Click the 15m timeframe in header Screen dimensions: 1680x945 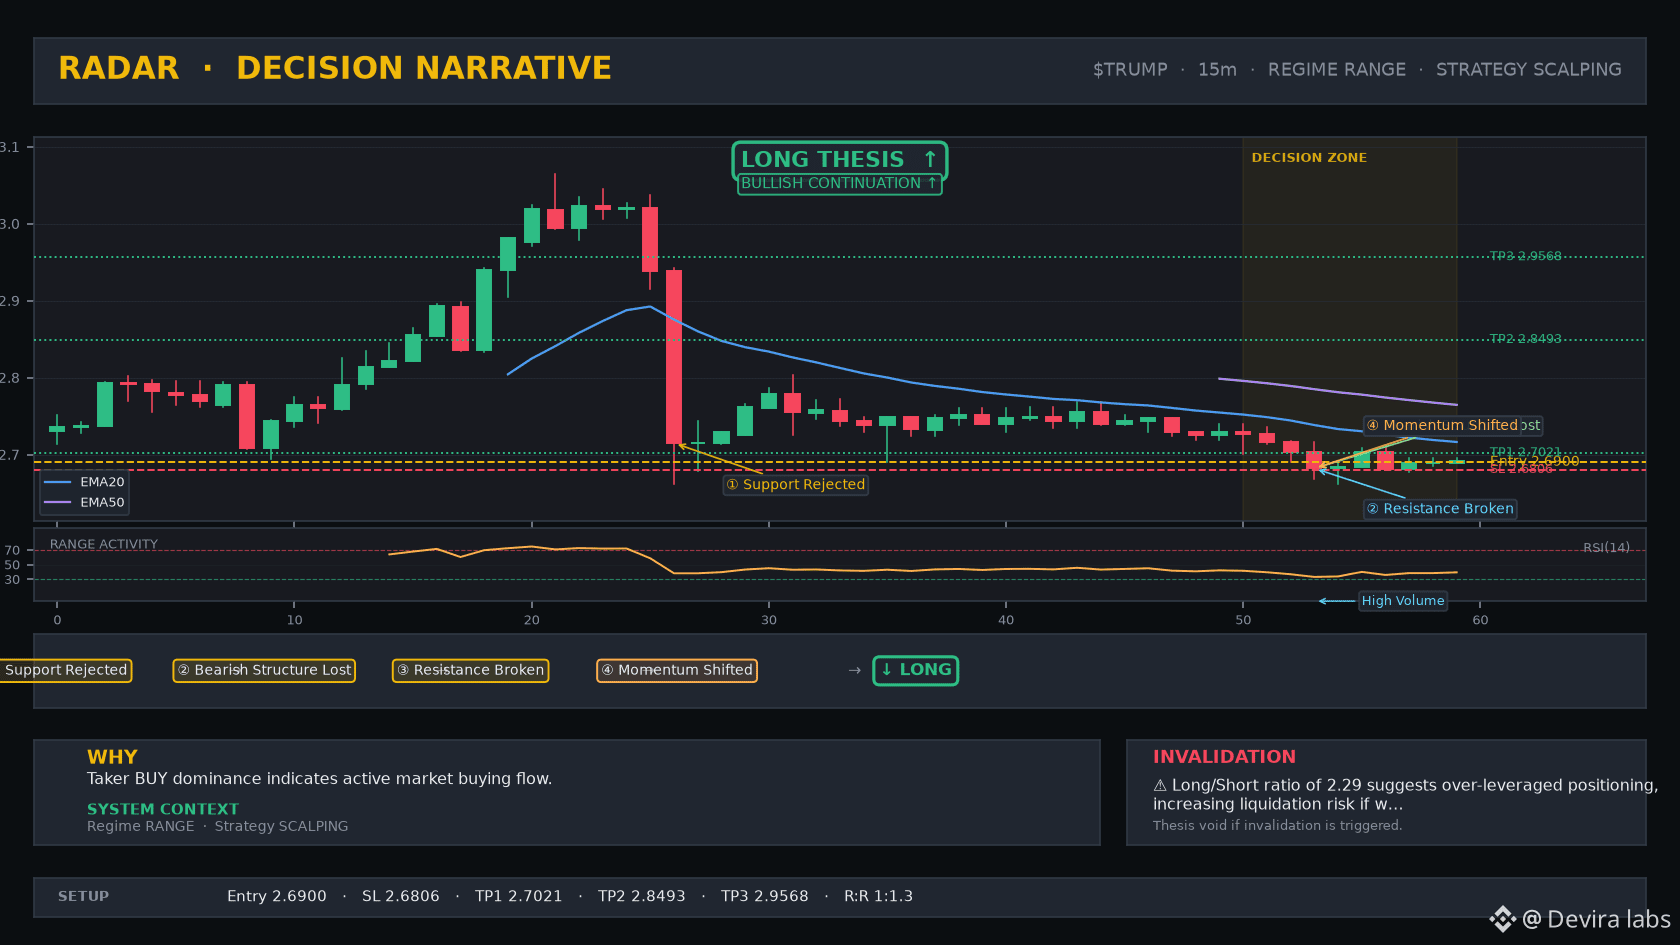pyautogui.click(x=1217, y=70)
